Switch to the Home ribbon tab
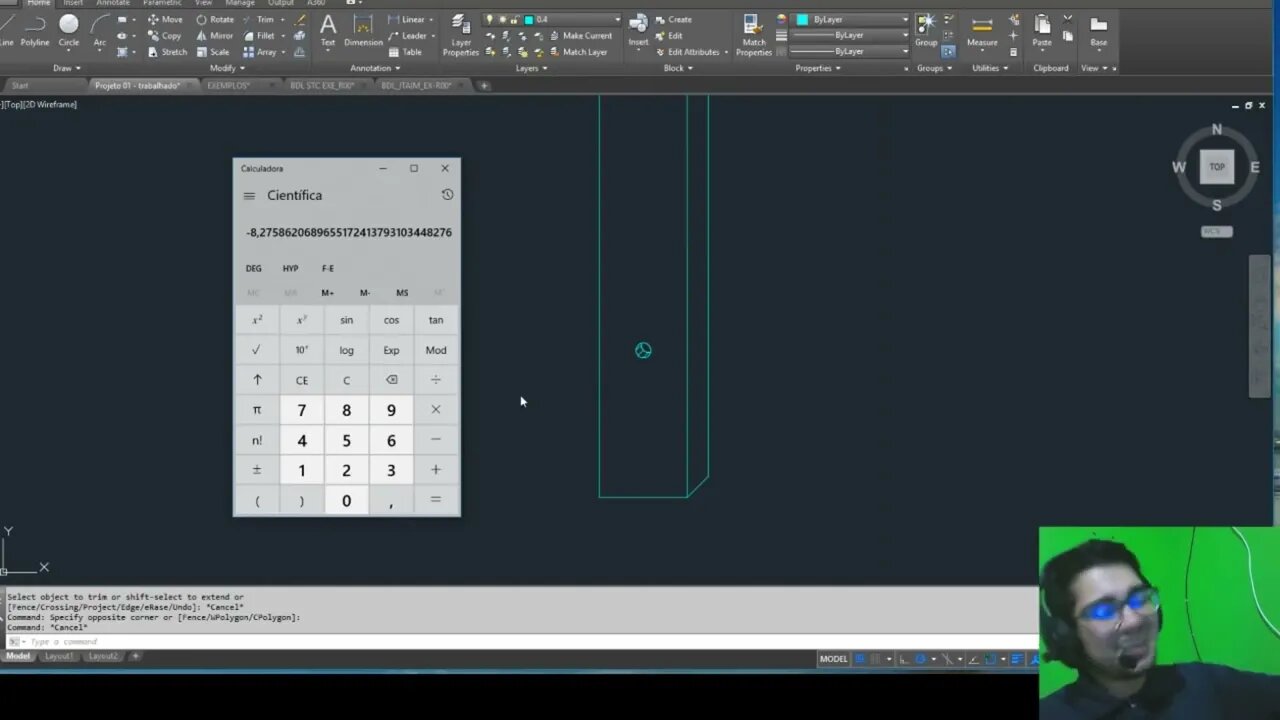This screenshot has height=720, width=1280. [x=38, y=3]
